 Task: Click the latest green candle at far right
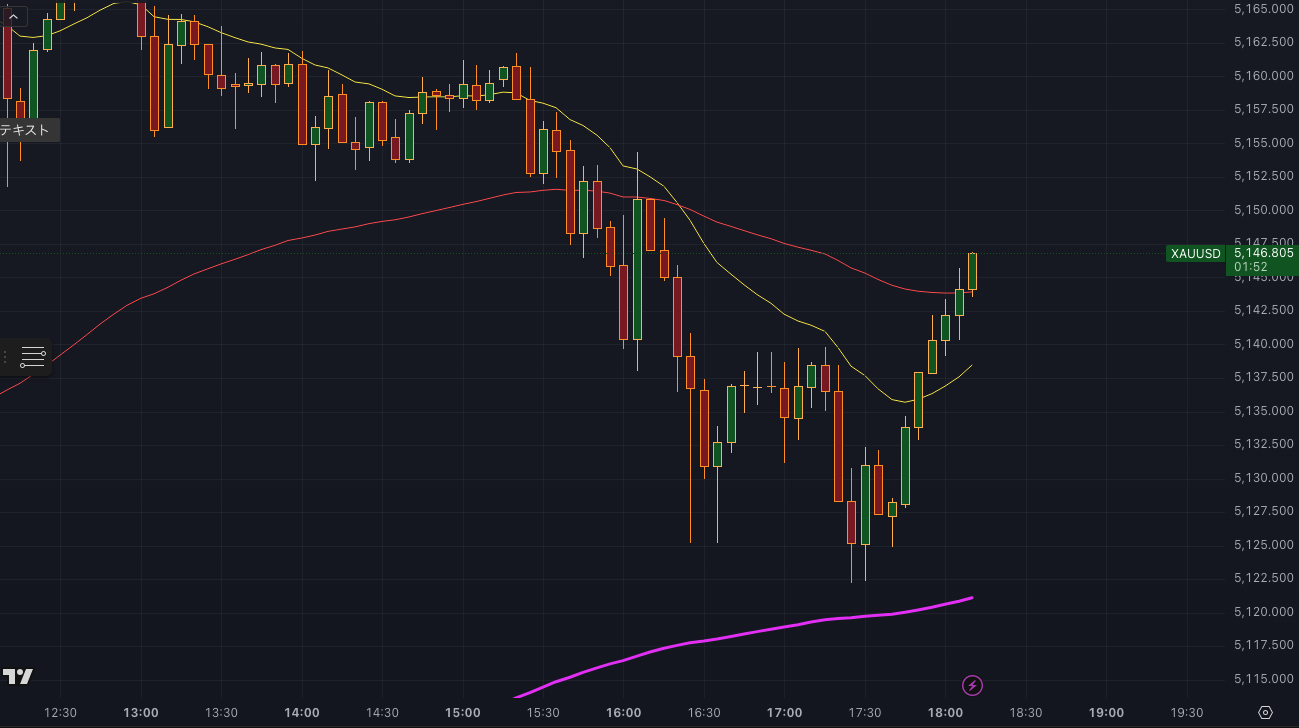[972, 272]
